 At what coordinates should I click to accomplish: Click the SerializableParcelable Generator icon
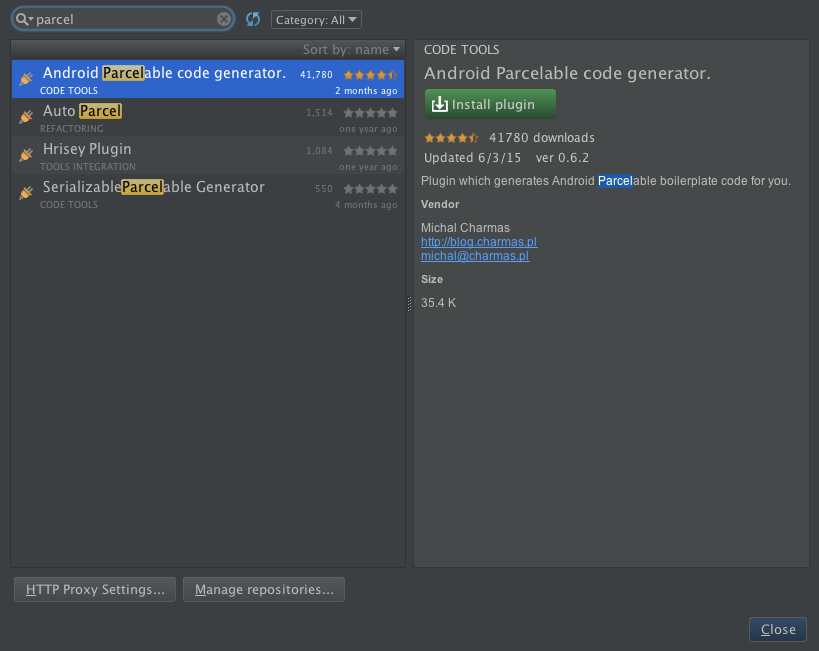(x=24, y=193)
